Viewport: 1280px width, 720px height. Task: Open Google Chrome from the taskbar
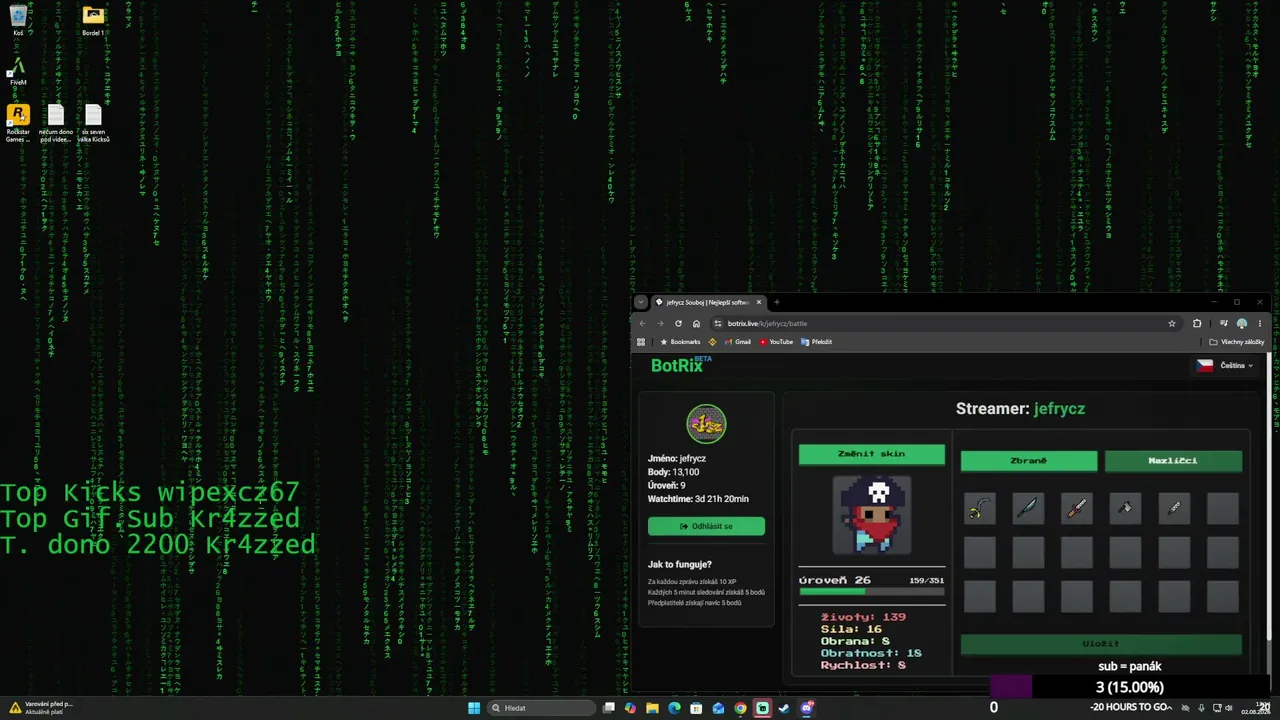(x=740, y=708)
